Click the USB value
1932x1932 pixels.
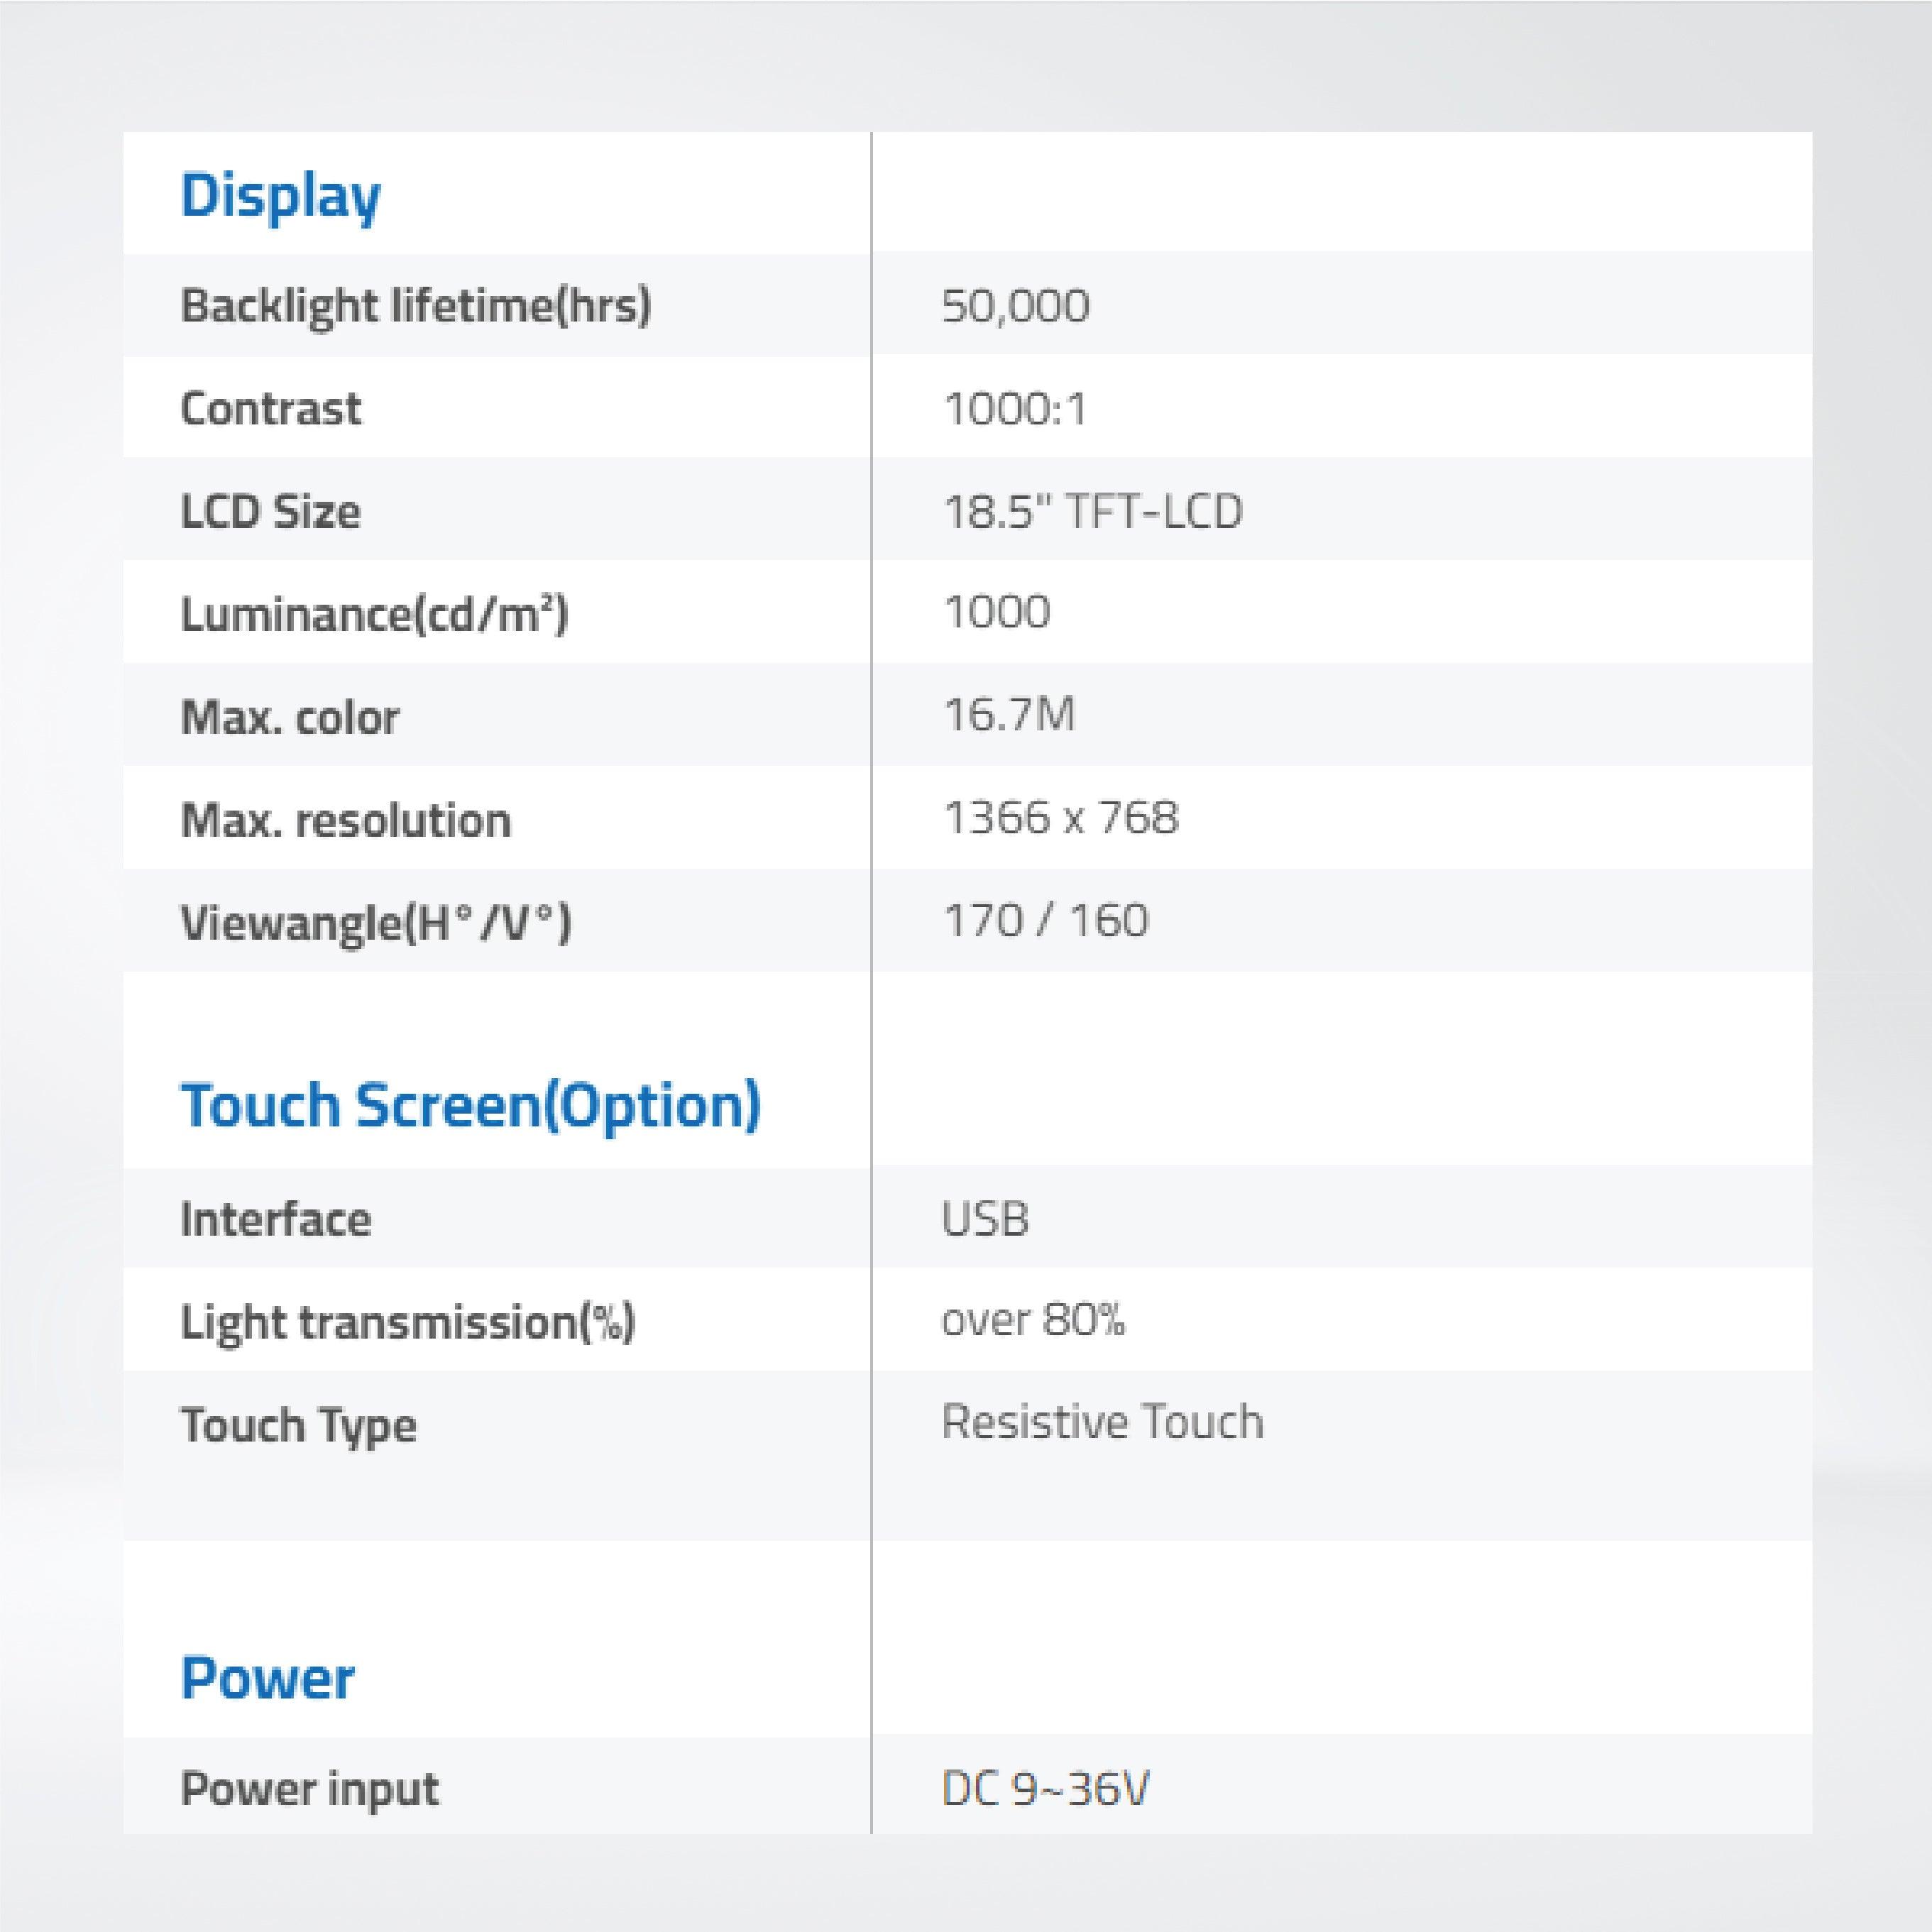[x=985, y=1219]
